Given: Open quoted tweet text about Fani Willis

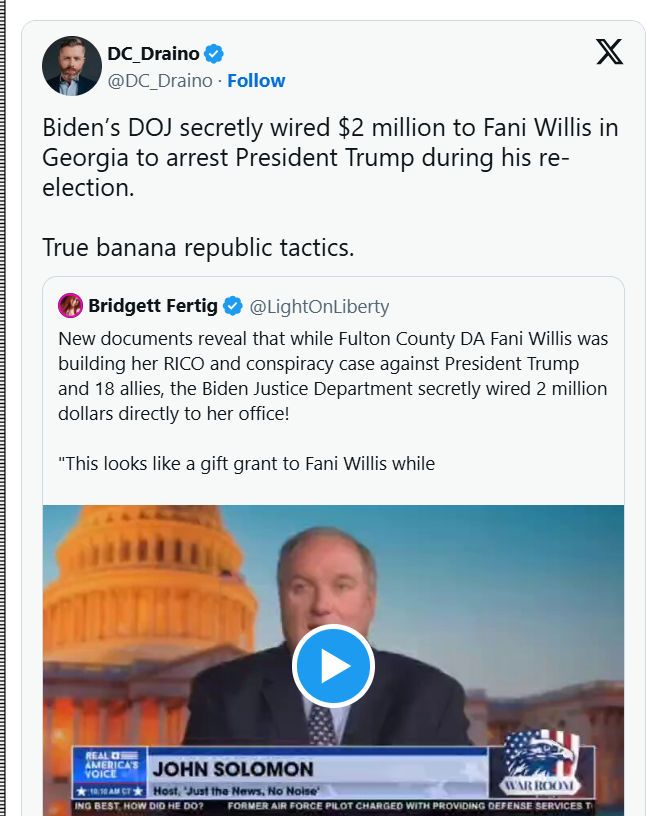Looking at the screenshot, I should coord(333,374).
